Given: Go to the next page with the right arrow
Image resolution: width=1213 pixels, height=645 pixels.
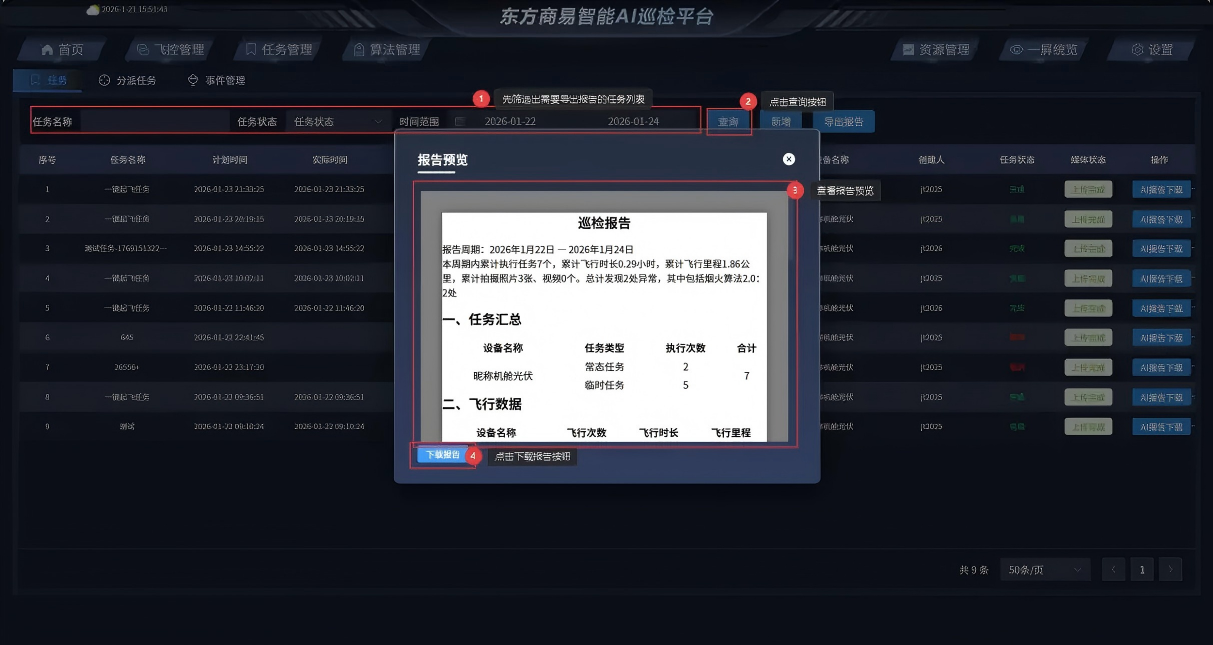Looking at the screenshot, I should point(1170,569).
